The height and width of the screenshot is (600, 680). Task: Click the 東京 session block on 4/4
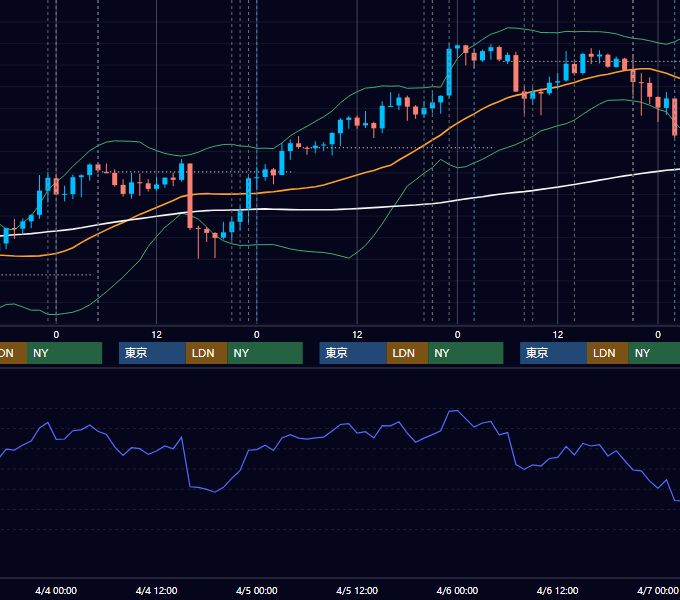(152, 353)
